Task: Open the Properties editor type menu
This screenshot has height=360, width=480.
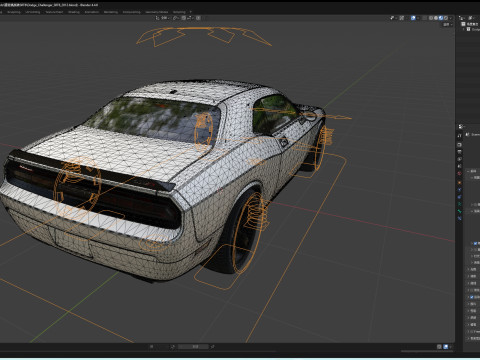Action: (461, 127)
